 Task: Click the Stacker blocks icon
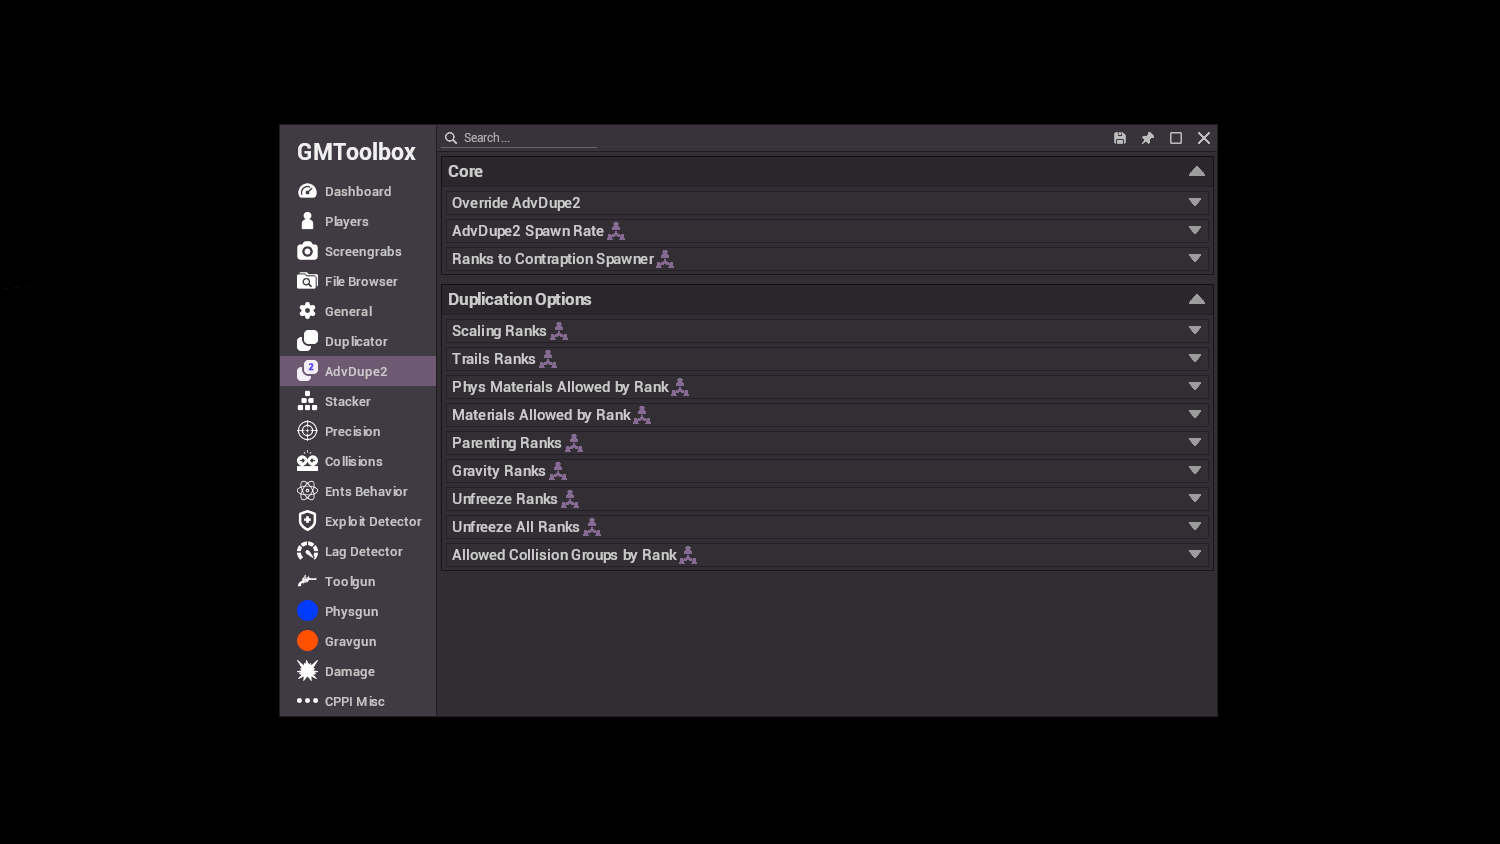(307, 401)
